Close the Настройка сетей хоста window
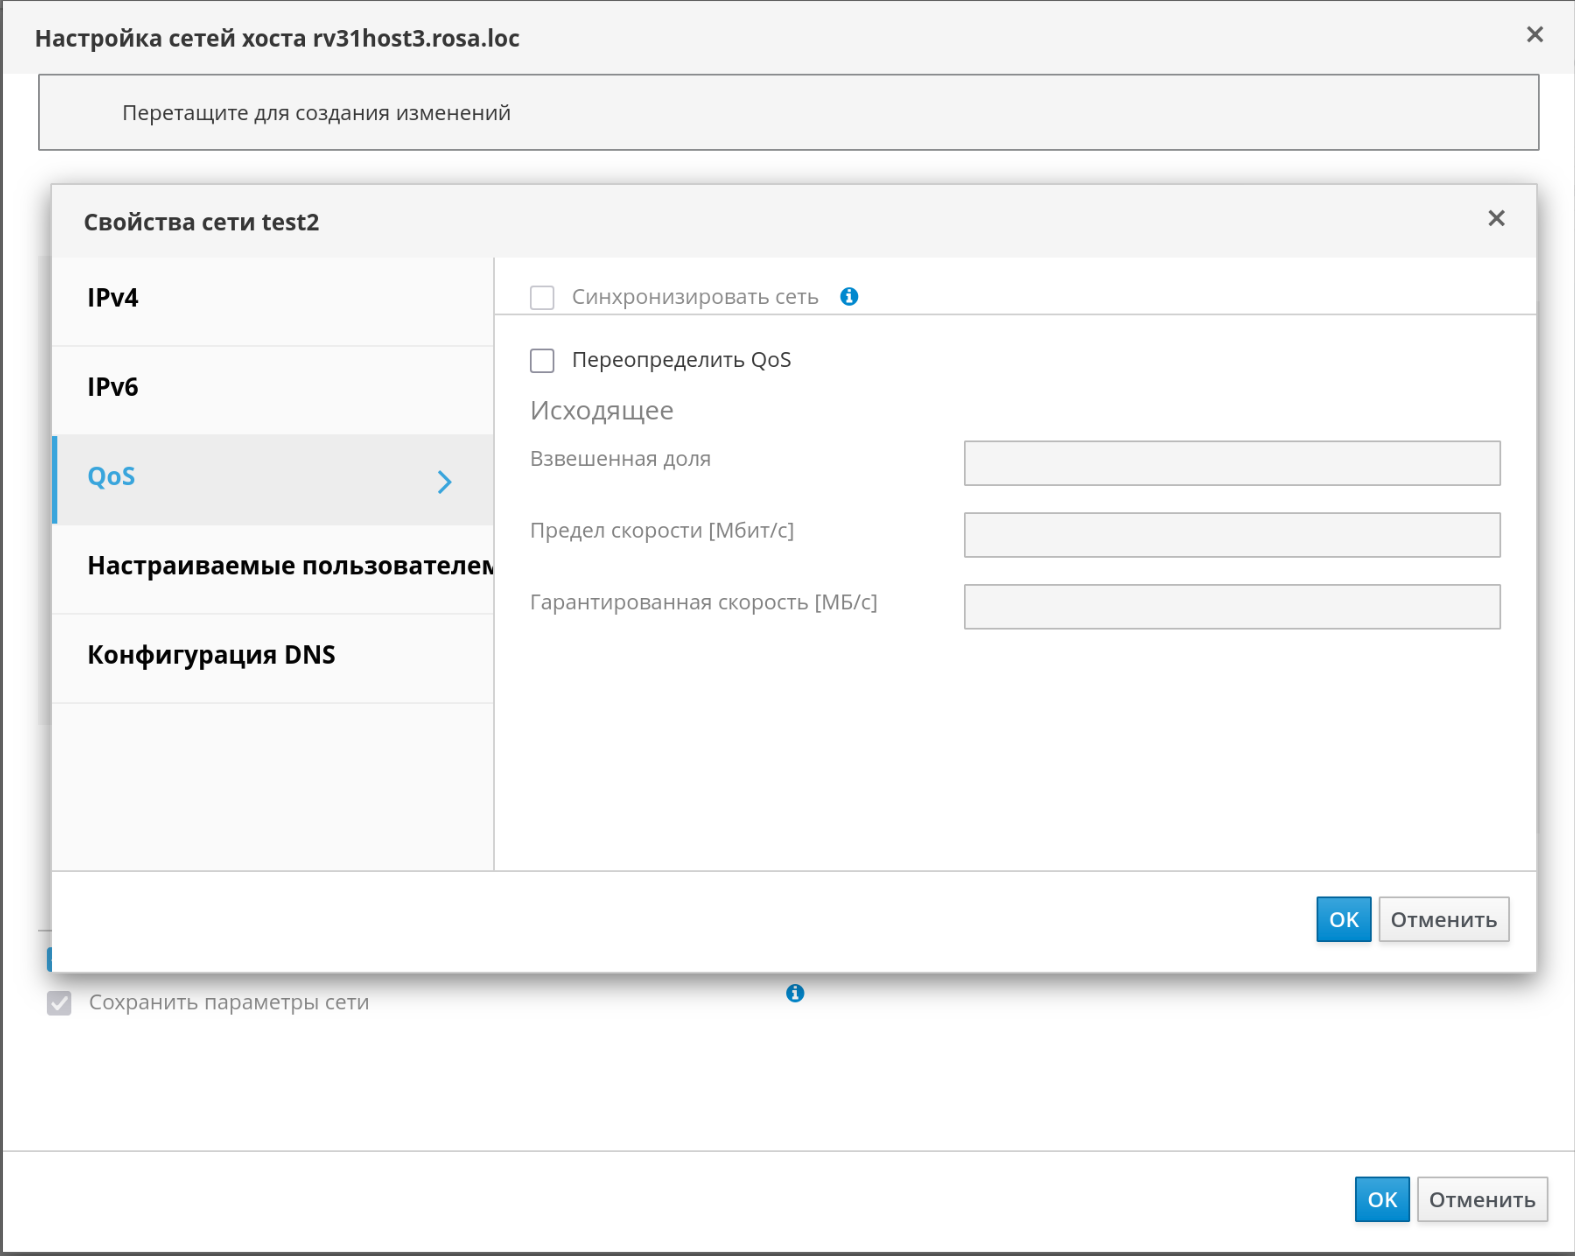Screen dimensions: 1575x1256 point(1535,35)
